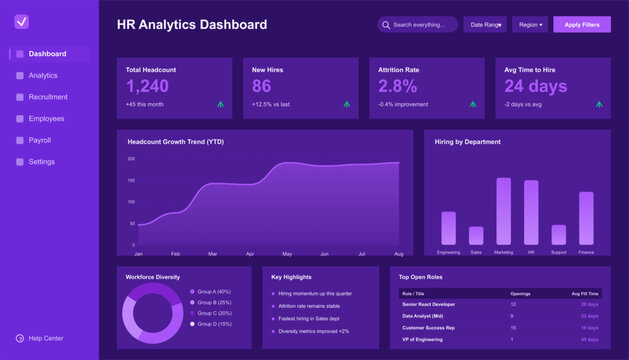629x360 pixels.
Task: Click the Hiring by Department title
Action: (x=467, y=142)
